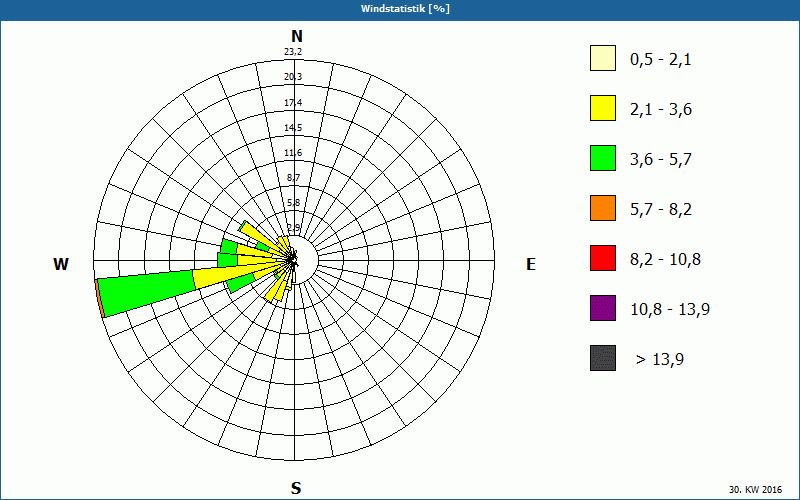Click the E compass label
The height and width of the screenshot is (500, 800).
[531, 264]
